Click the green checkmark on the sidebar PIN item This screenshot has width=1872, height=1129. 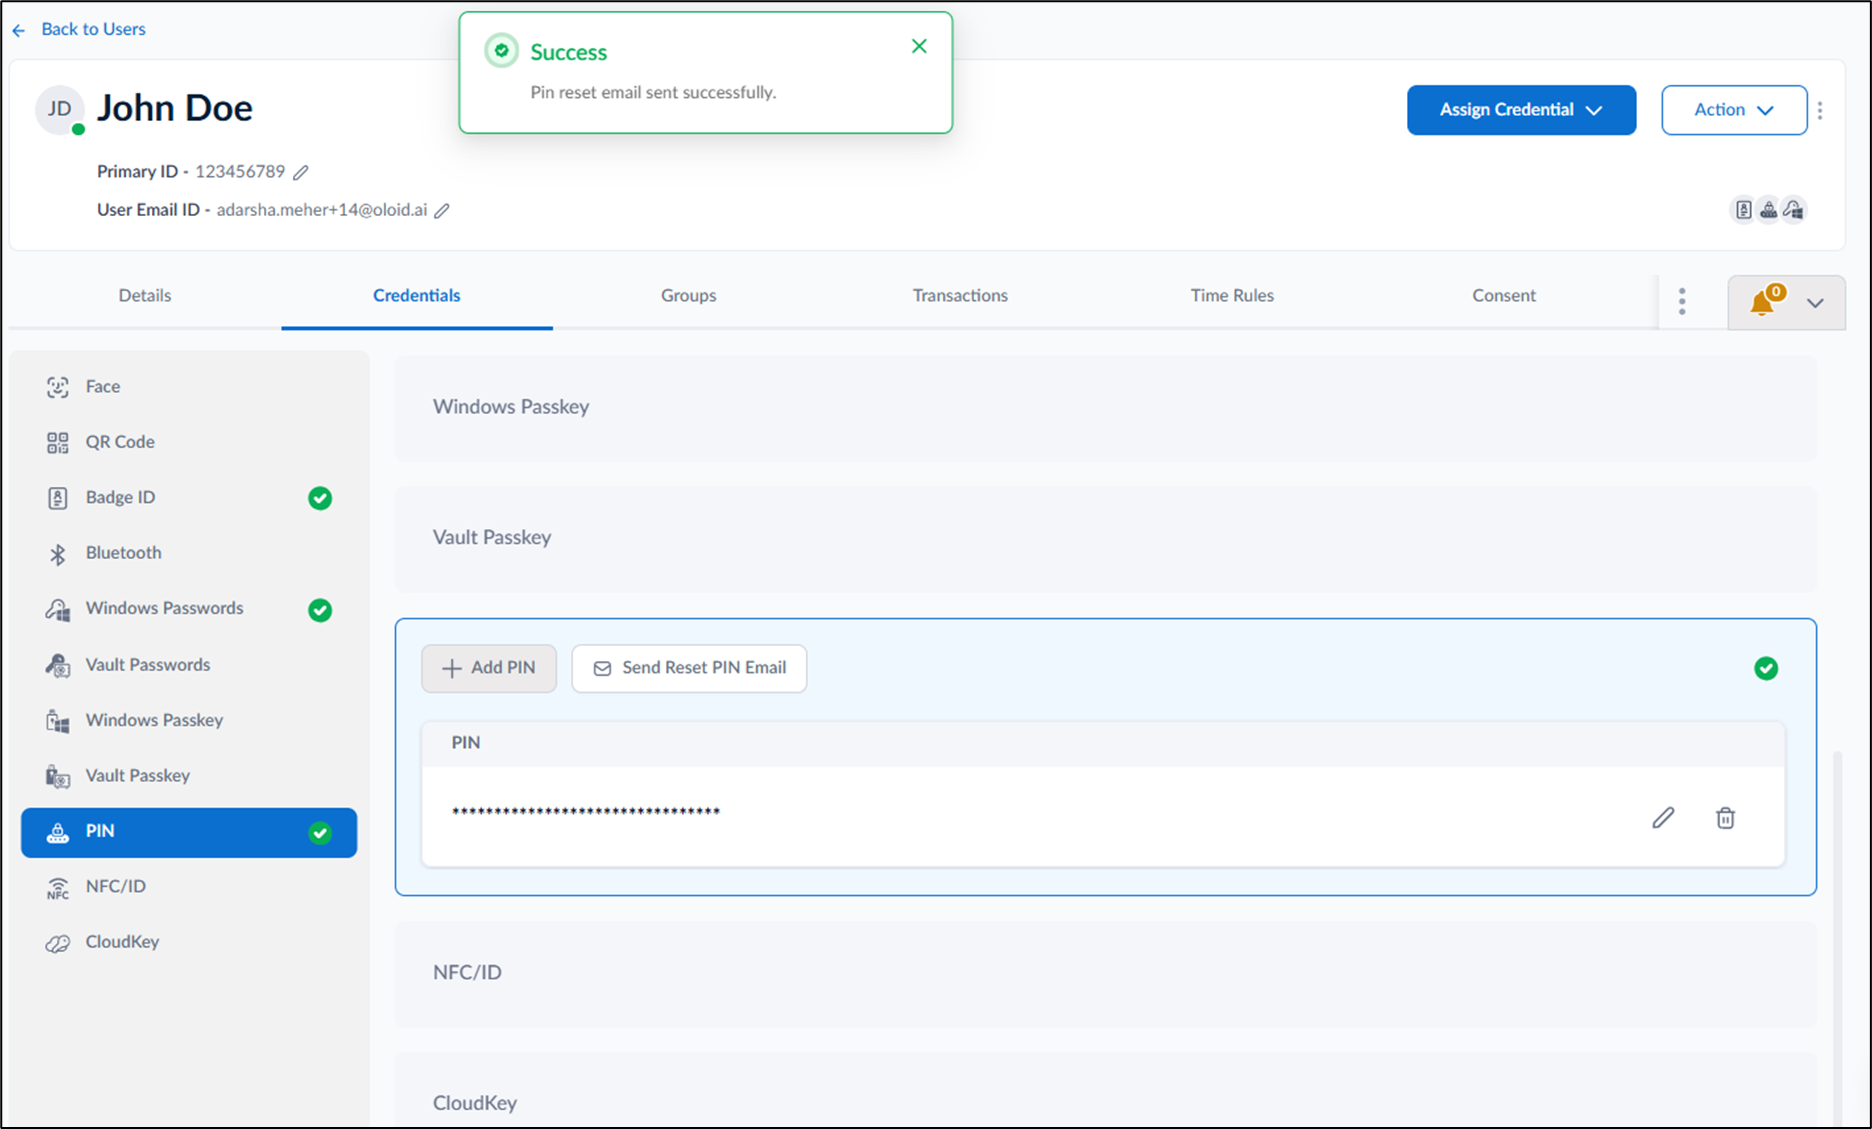pyautogui.click(x=320, y=833)
